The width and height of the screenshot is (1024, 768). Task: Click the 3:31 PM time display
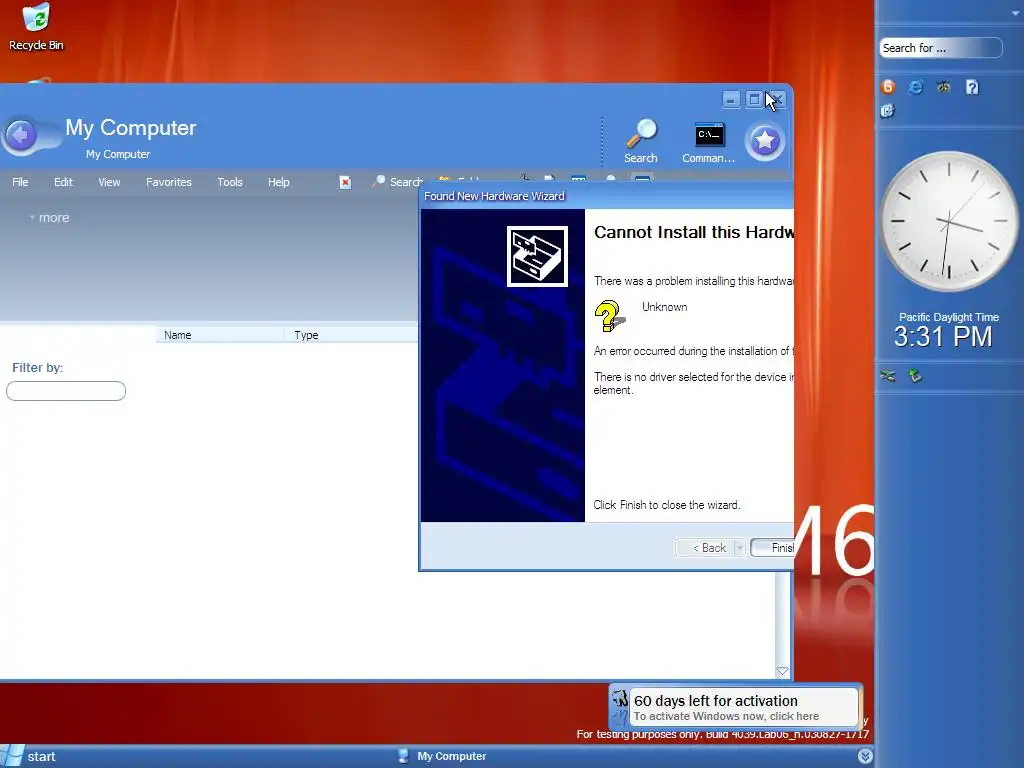942,337
